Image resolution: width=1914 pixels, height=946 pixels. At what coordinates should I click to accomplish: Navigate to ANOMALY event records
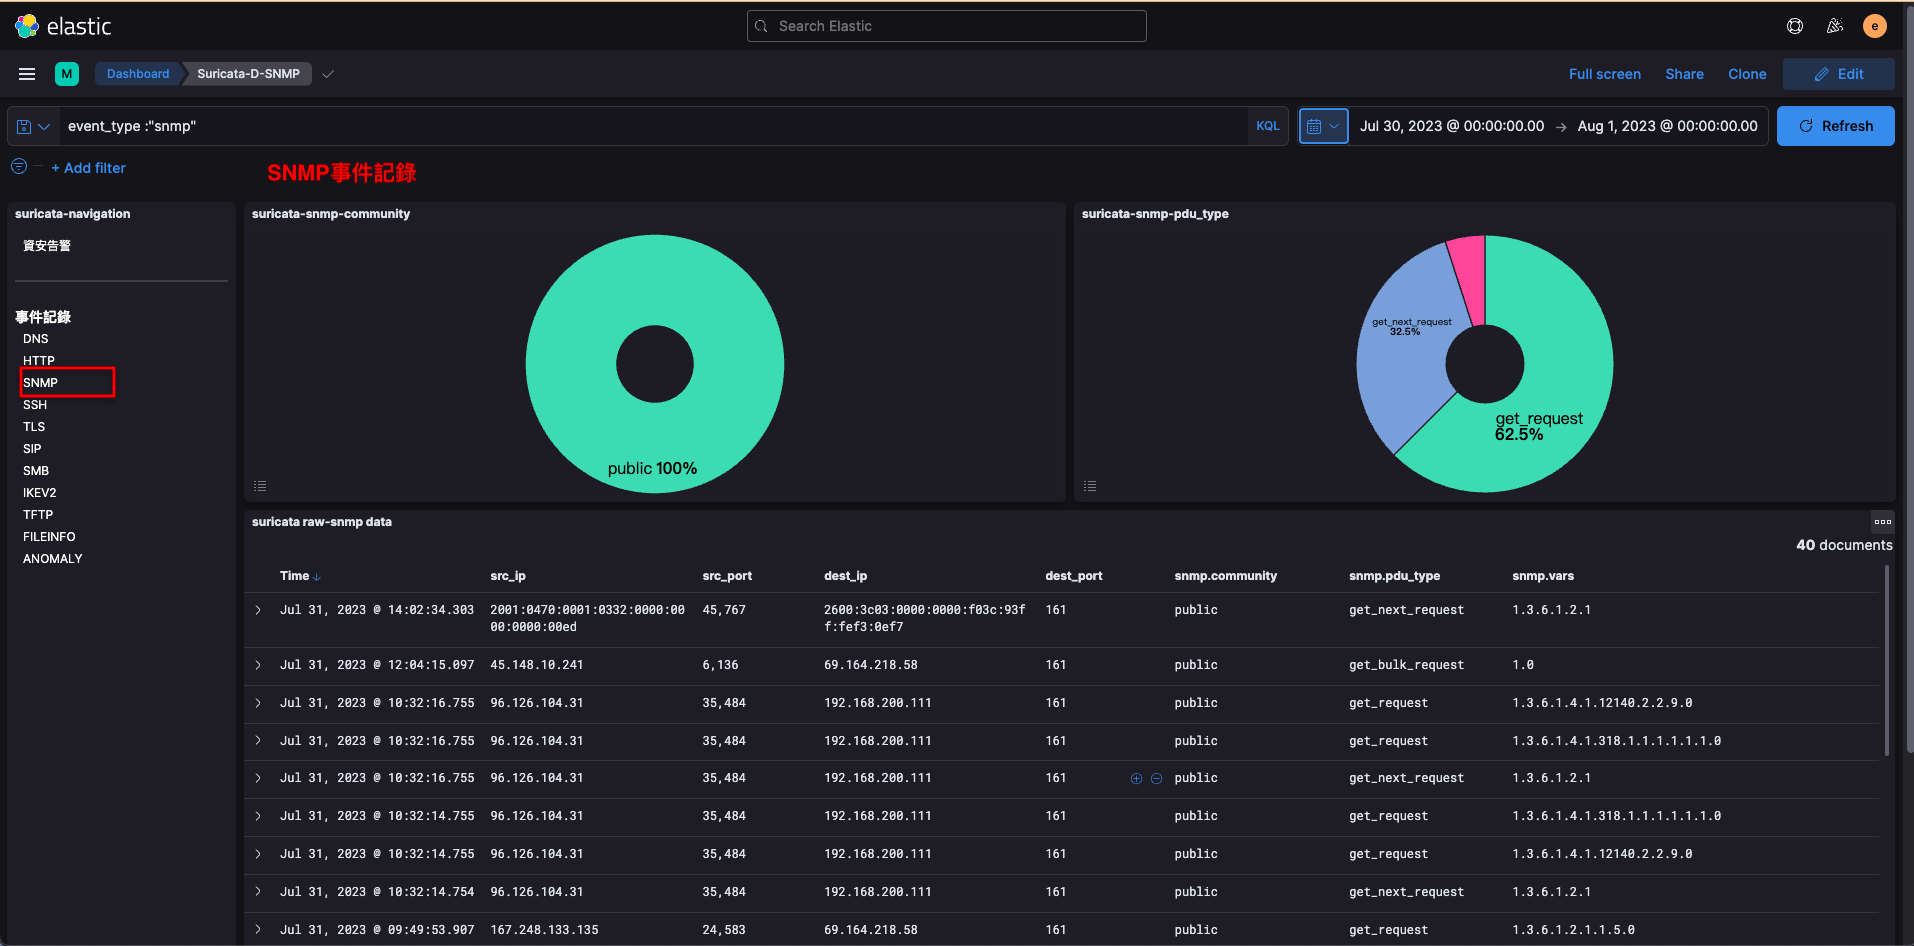tap(53, 559)
